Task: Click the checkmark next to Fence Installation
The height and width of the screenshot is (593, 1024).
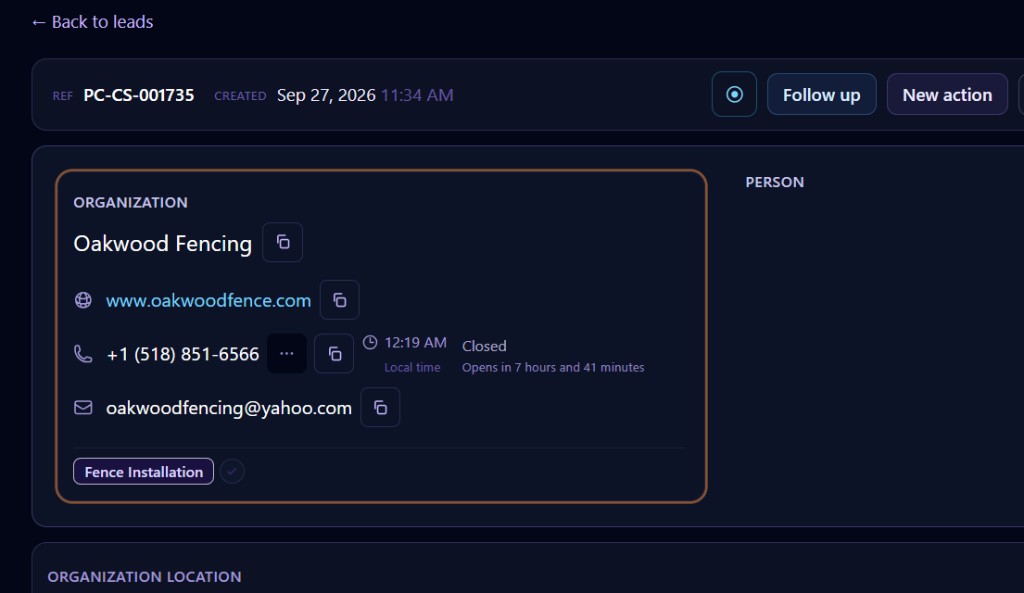Action: 232,472
